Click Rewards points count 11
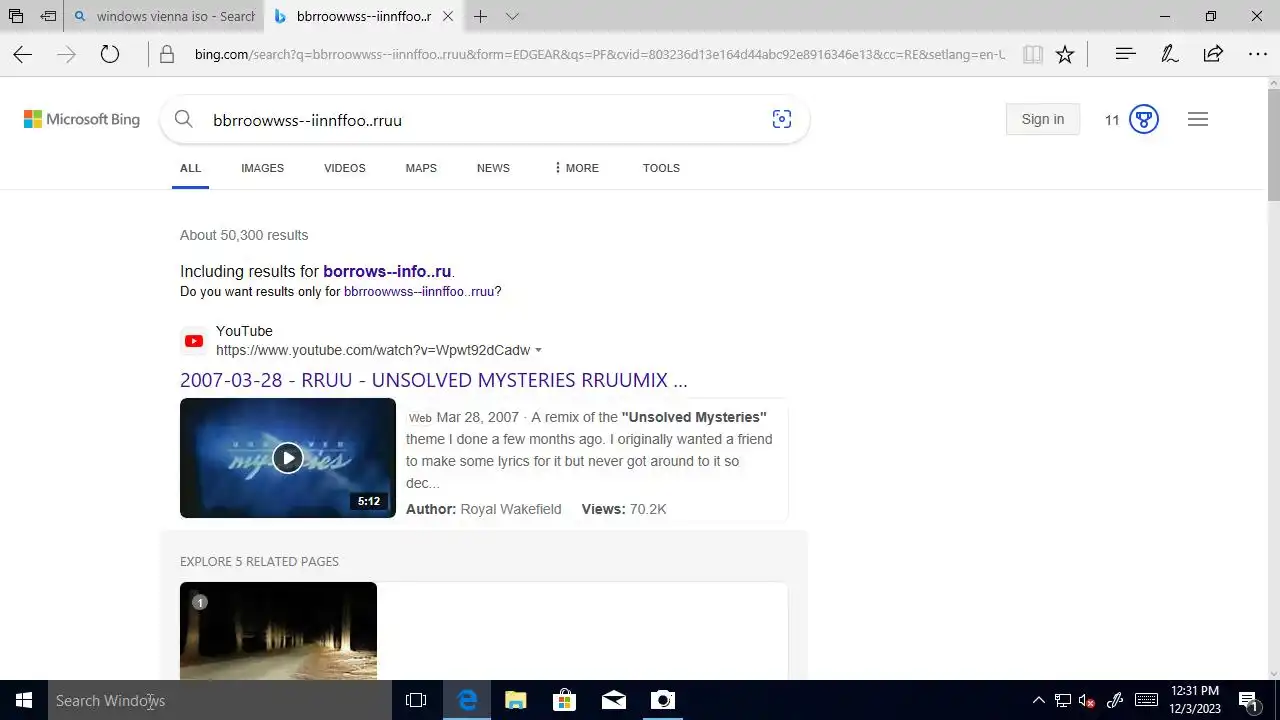The width and height of the screenshot is (1280, 720). tap(1112, 120)
